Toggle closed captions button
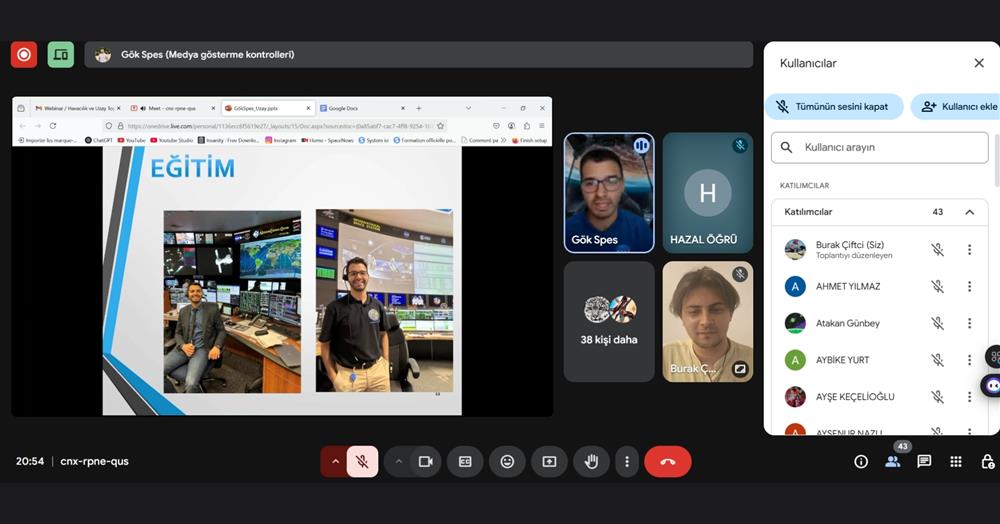The width and height of the screenshot is (1000, 524). [465, 462]
